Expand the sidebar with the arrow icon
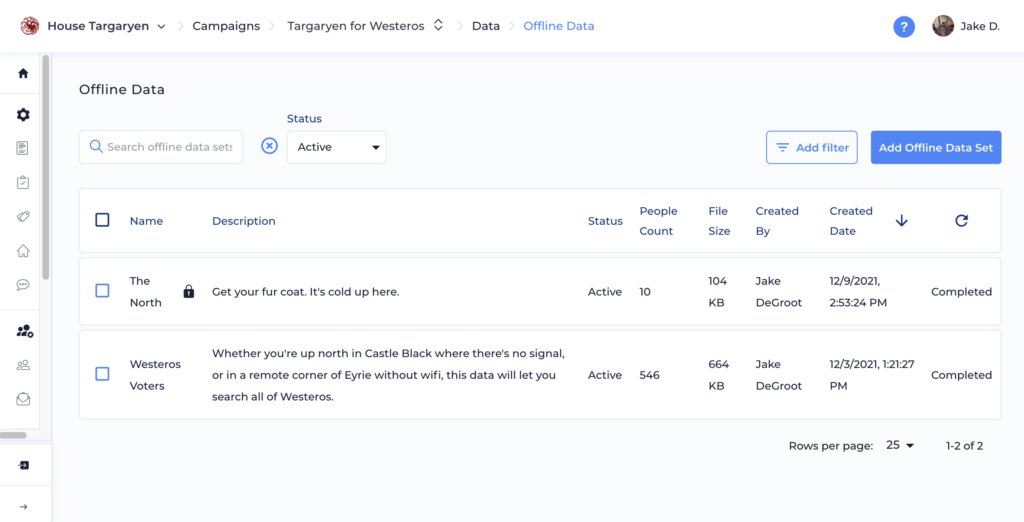Image resolution: width=1024 pixels, height=522 pixels. tap(24, 507)
